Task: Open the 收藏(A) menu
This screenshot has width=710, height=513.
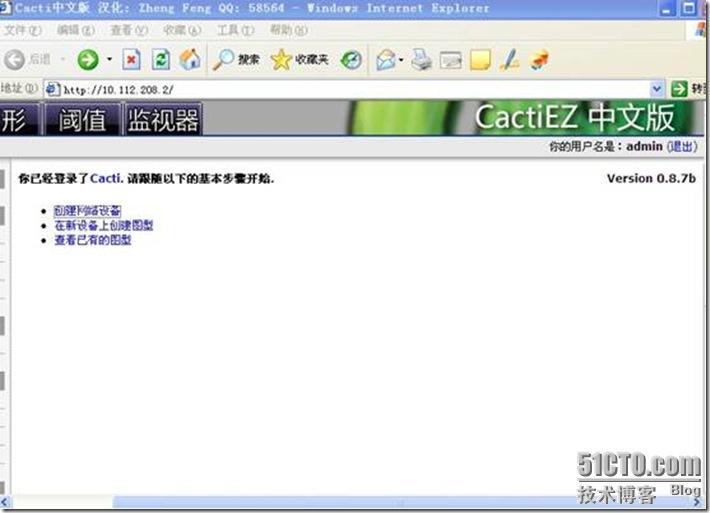Action: tap(182, 30)
